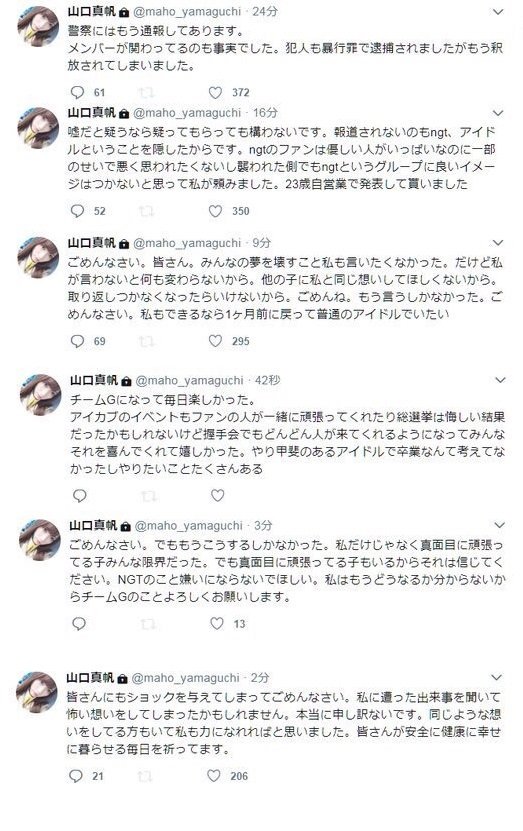Screen dimensions: 523x831
Task: Retweet the 42秒 tweet about チームG
Action: (149, 496)
